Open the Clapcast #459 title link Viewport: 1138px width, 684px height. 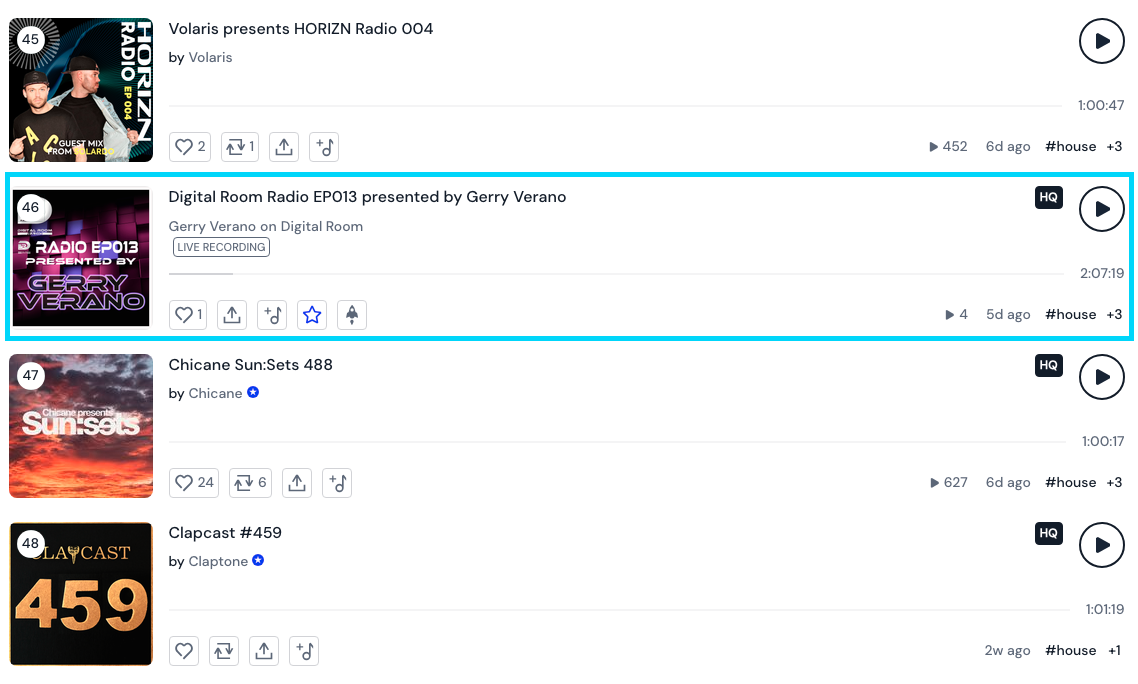click(x=225, y=533)
